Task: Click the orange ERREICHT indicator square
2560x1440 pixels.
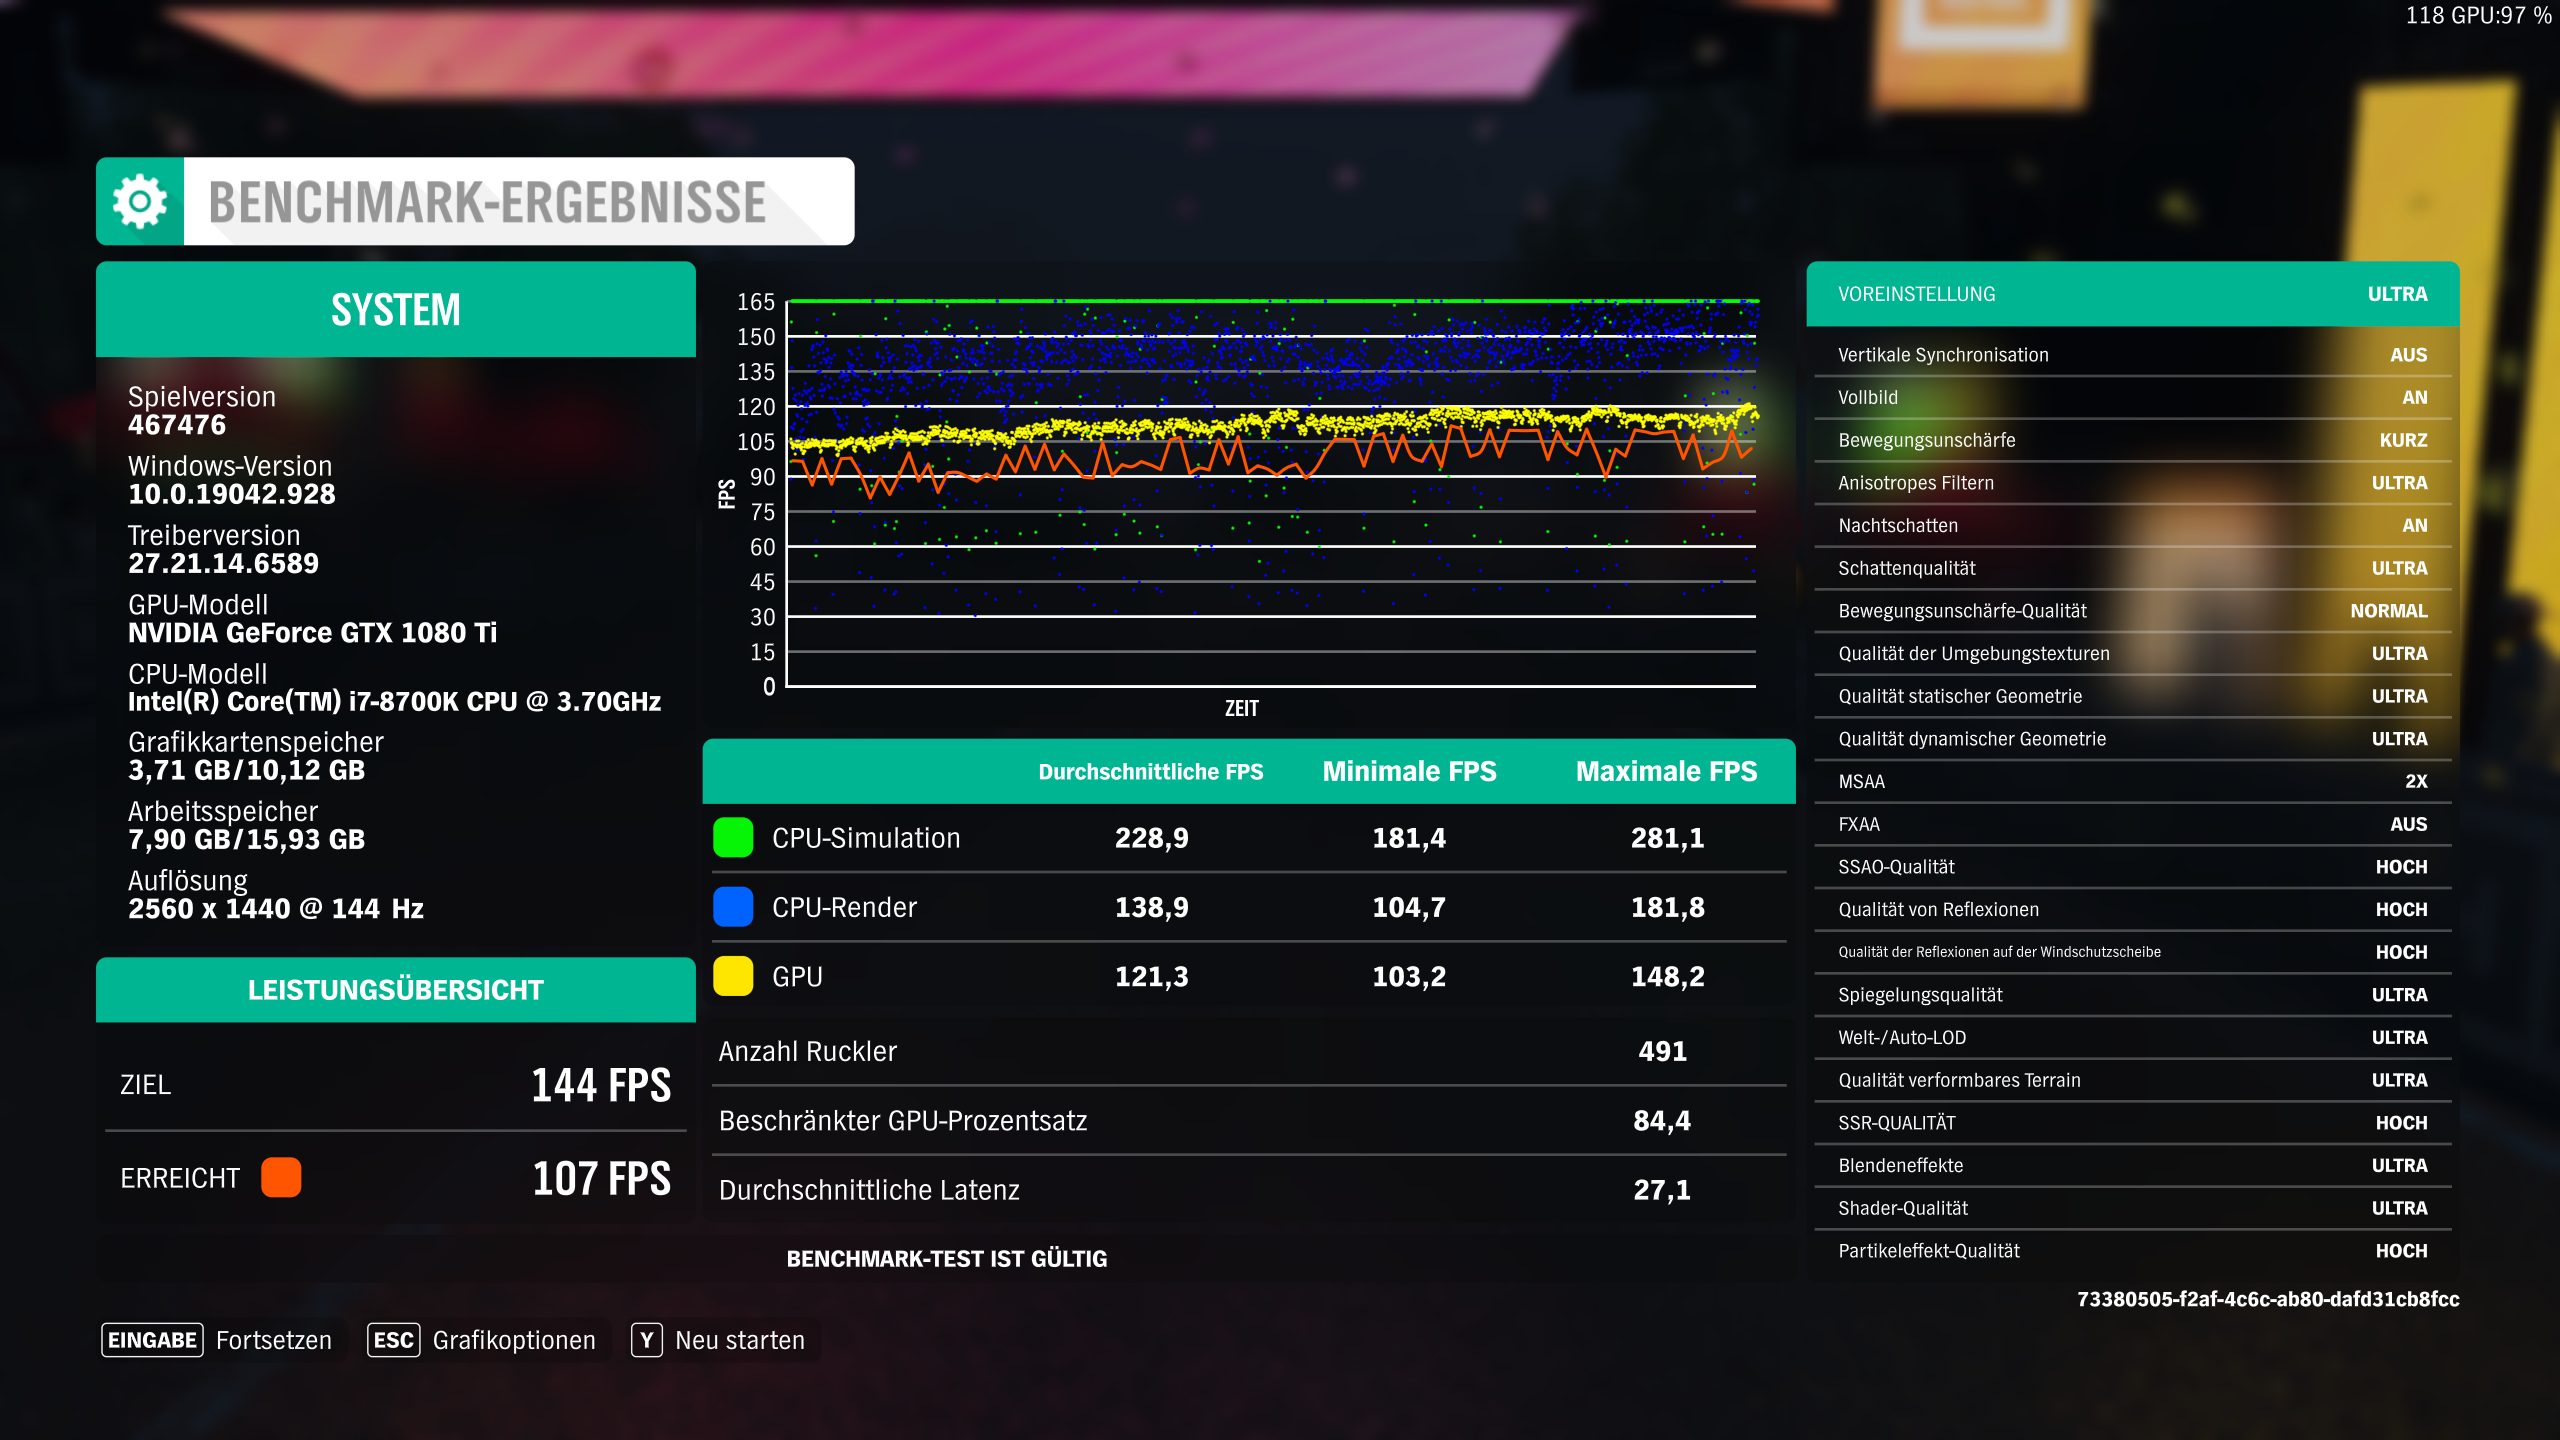Action: point(281,1178)
